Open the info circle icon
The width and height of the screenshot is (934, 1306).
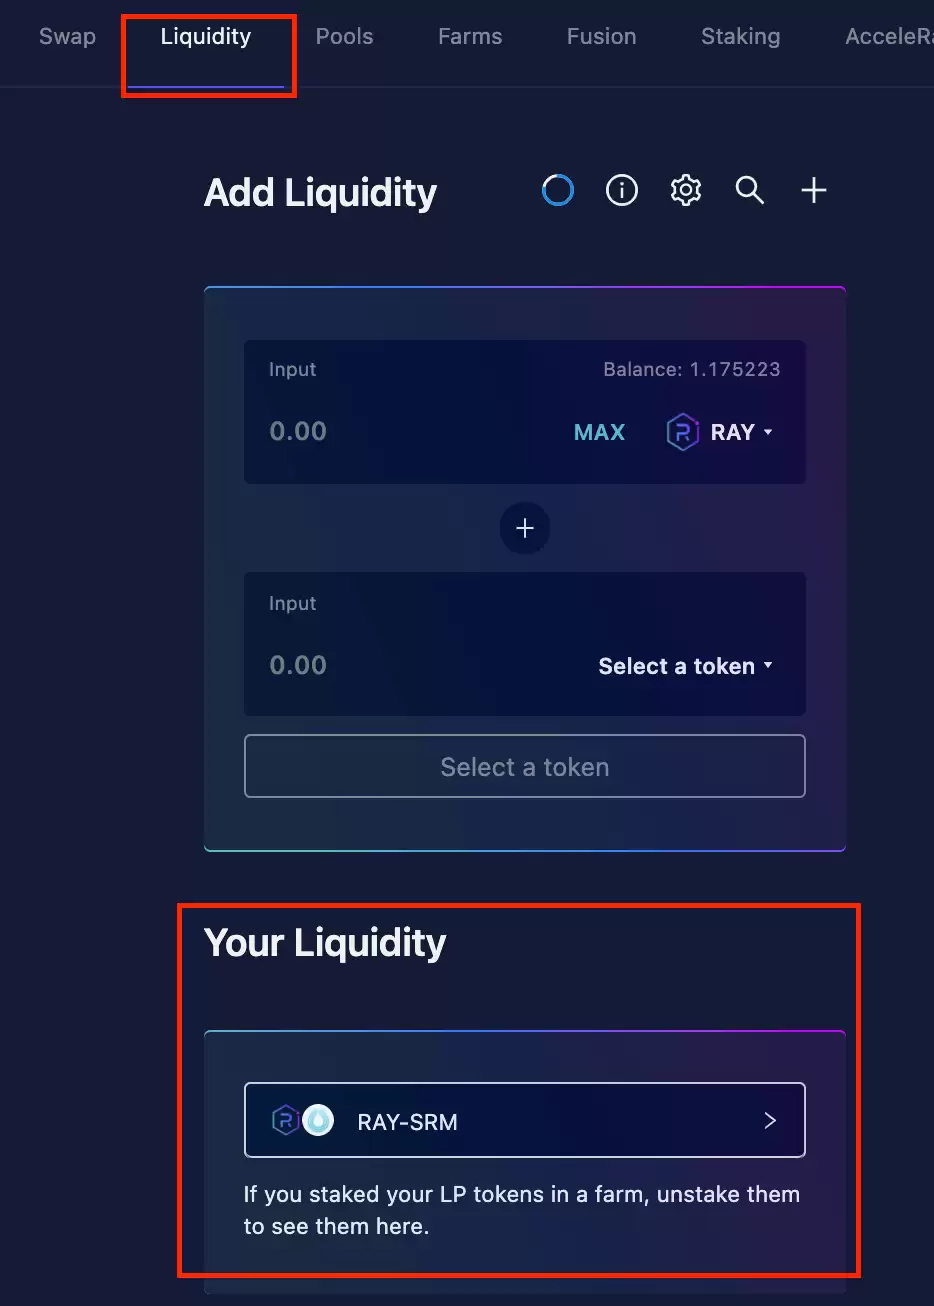coord(622,190)
